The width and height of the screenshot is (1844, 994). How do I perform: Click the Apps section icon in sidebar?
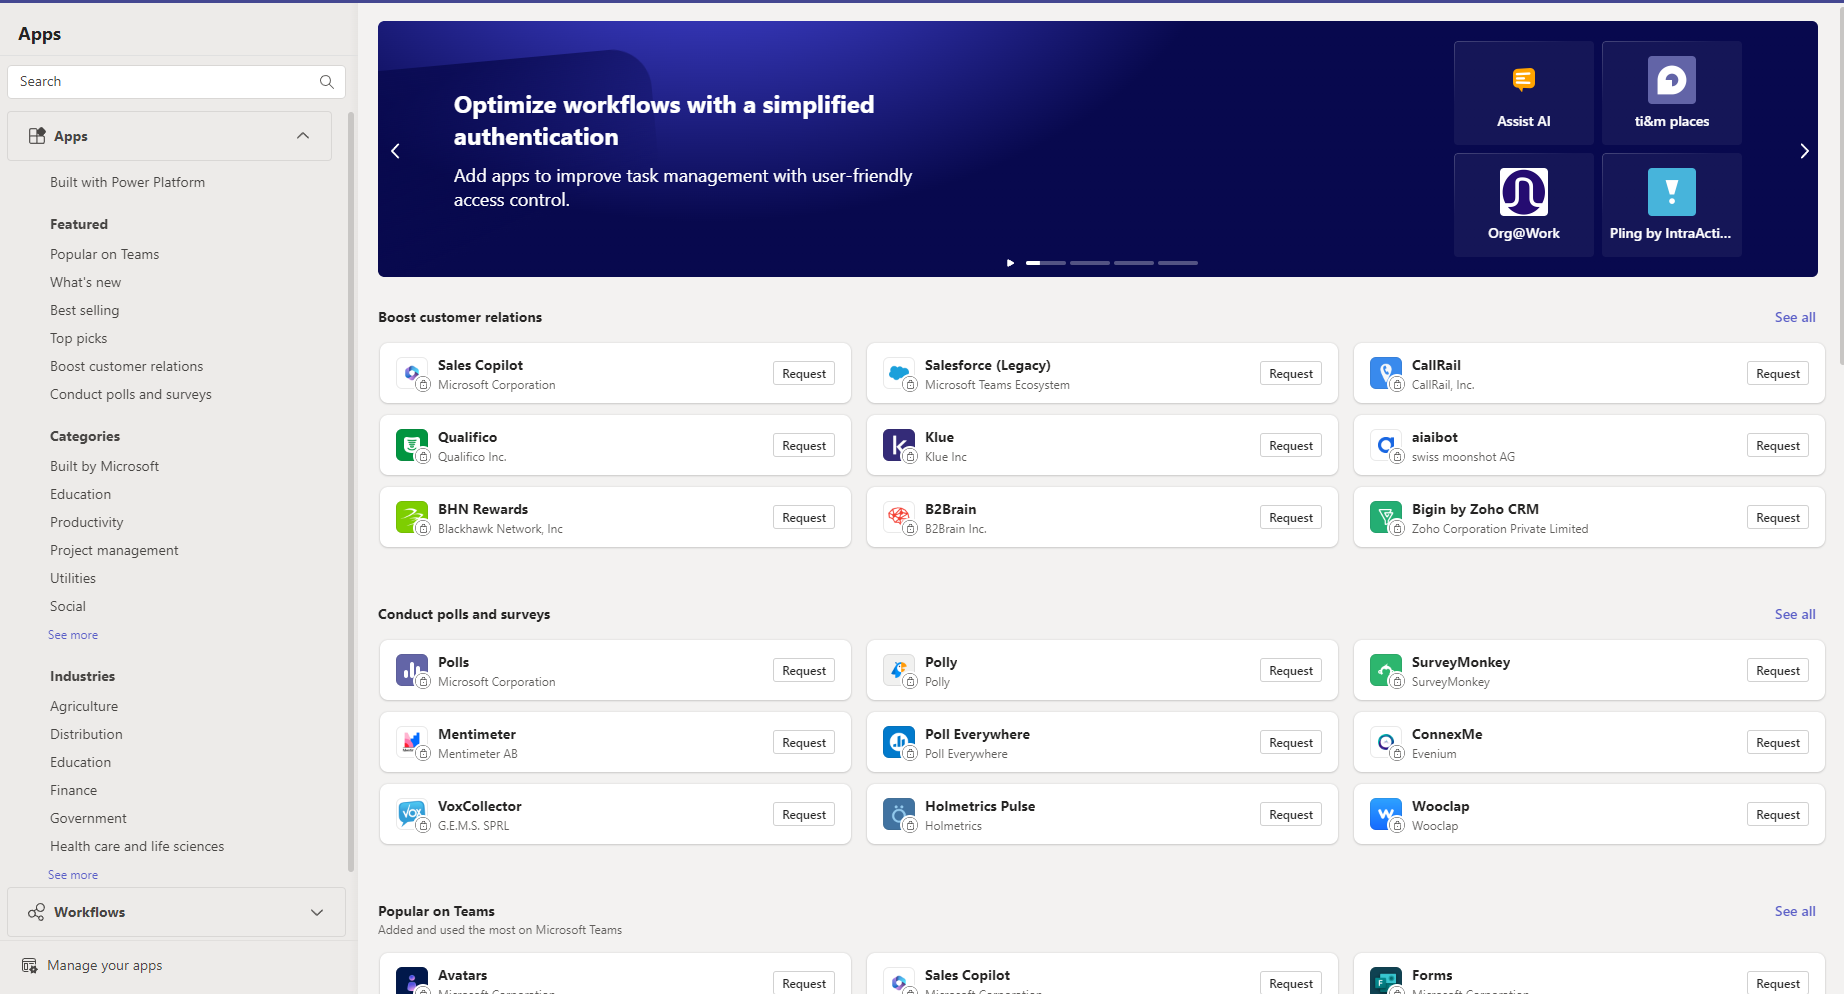(x=37, y=136)
